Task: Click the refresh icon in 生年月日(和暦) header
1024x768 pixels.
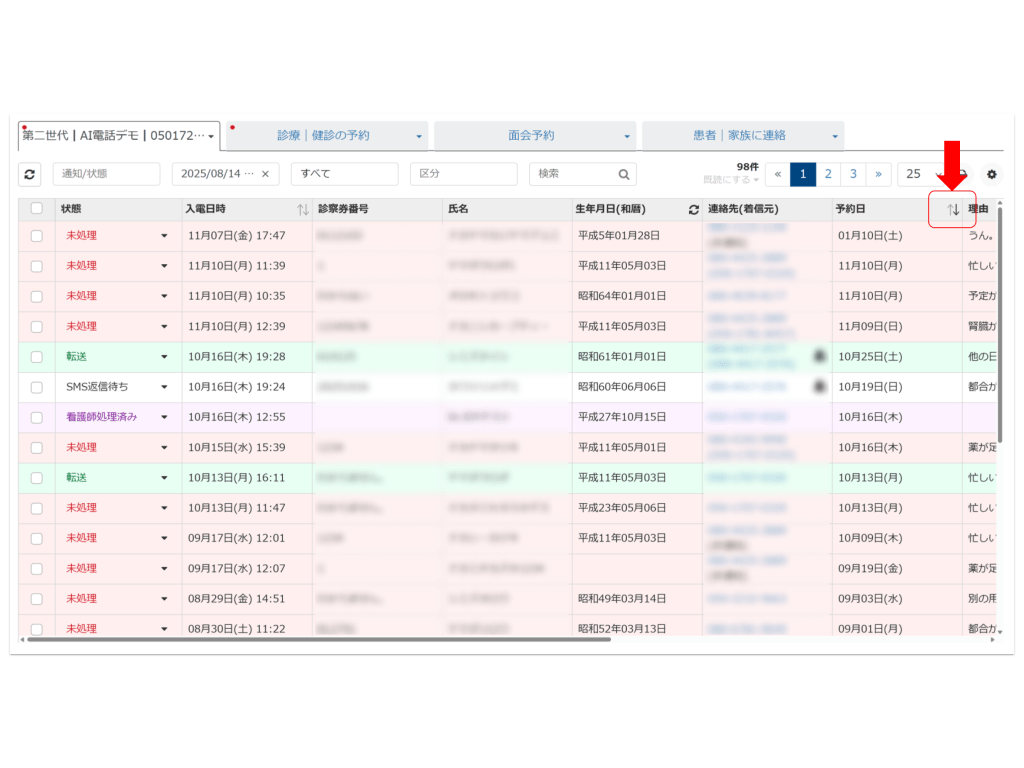Action: click(693, 209)
